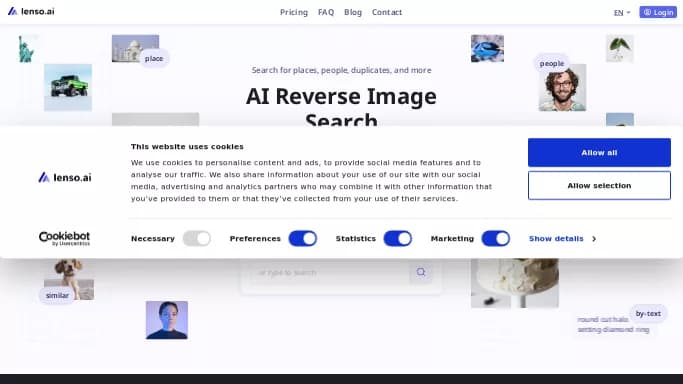Click the magnifier search icon
Viewport: 683px width, 384px height.
click(421, 272)
